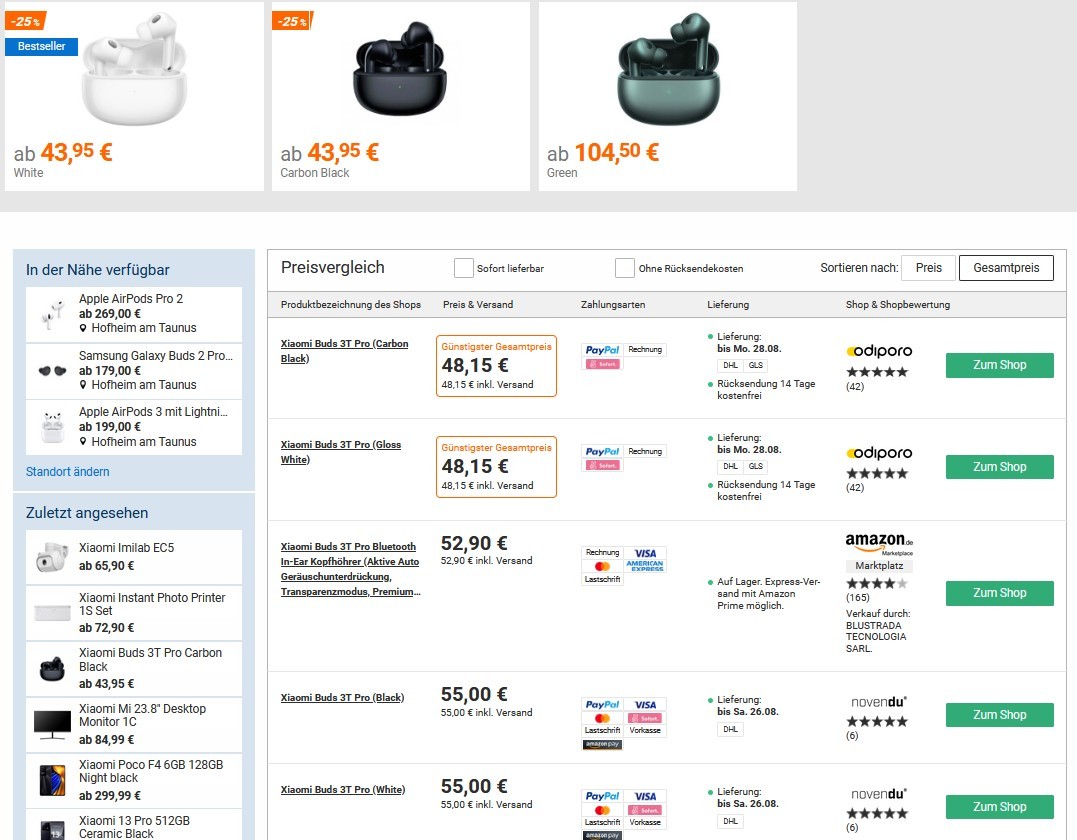The height and width of the screenshot is (840, 1077).
Task: Click the Shop & Shopbewertung column header
Action: coord(898,304)
